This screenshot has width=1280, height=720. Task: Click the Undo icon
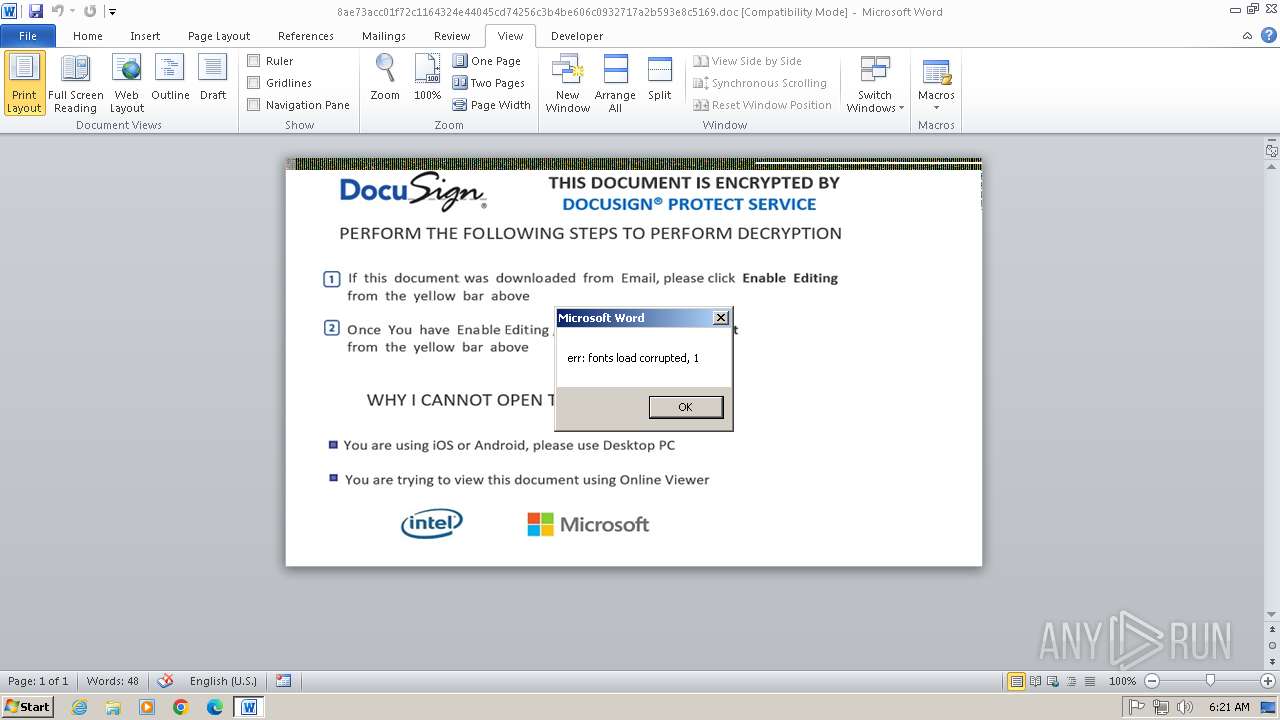point(57,11)
